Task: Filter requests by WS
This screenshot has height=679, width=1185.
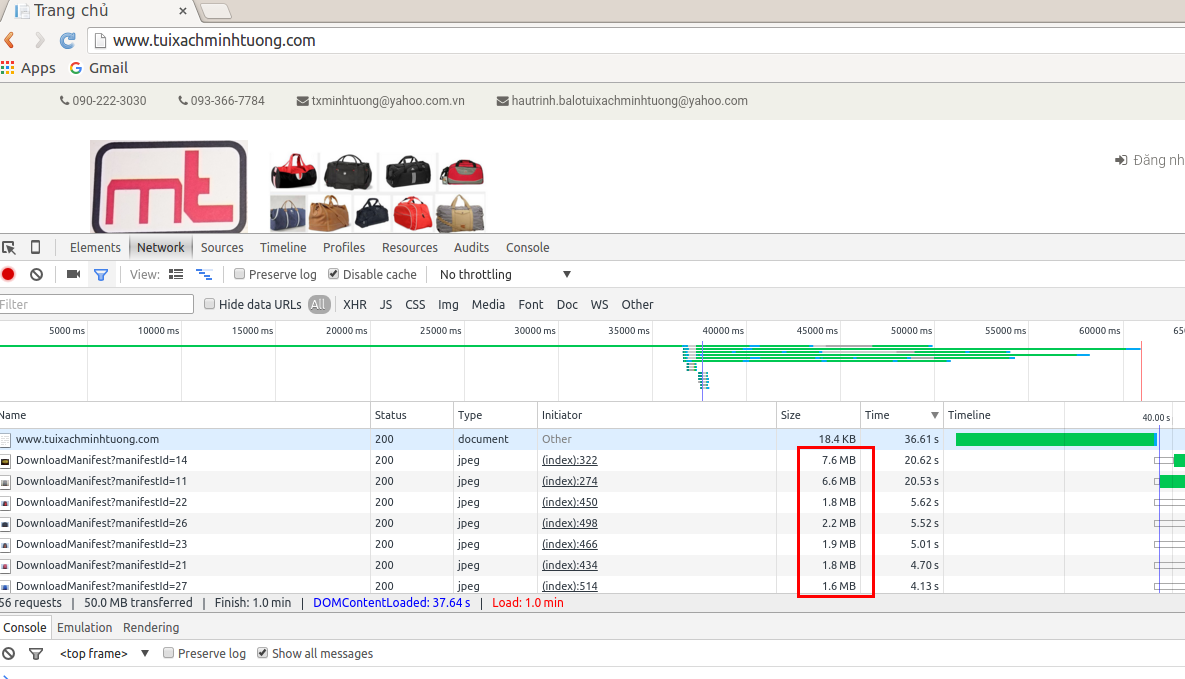Action: 599,305
